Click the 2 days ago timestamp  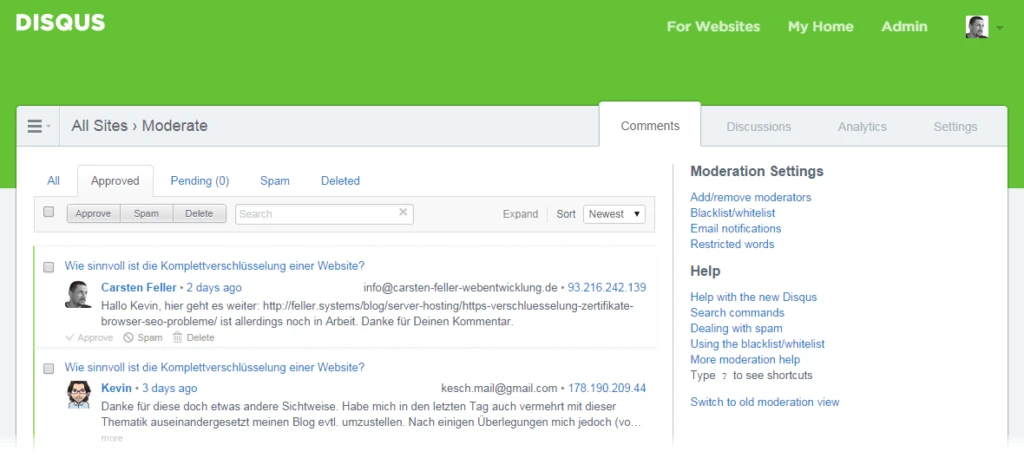(214, 287)
